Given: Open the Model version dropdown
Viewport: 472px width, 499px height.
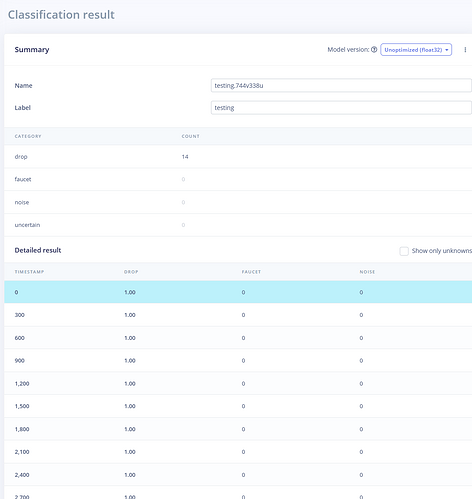Looking at the screenshot, I should click(416, 50).
